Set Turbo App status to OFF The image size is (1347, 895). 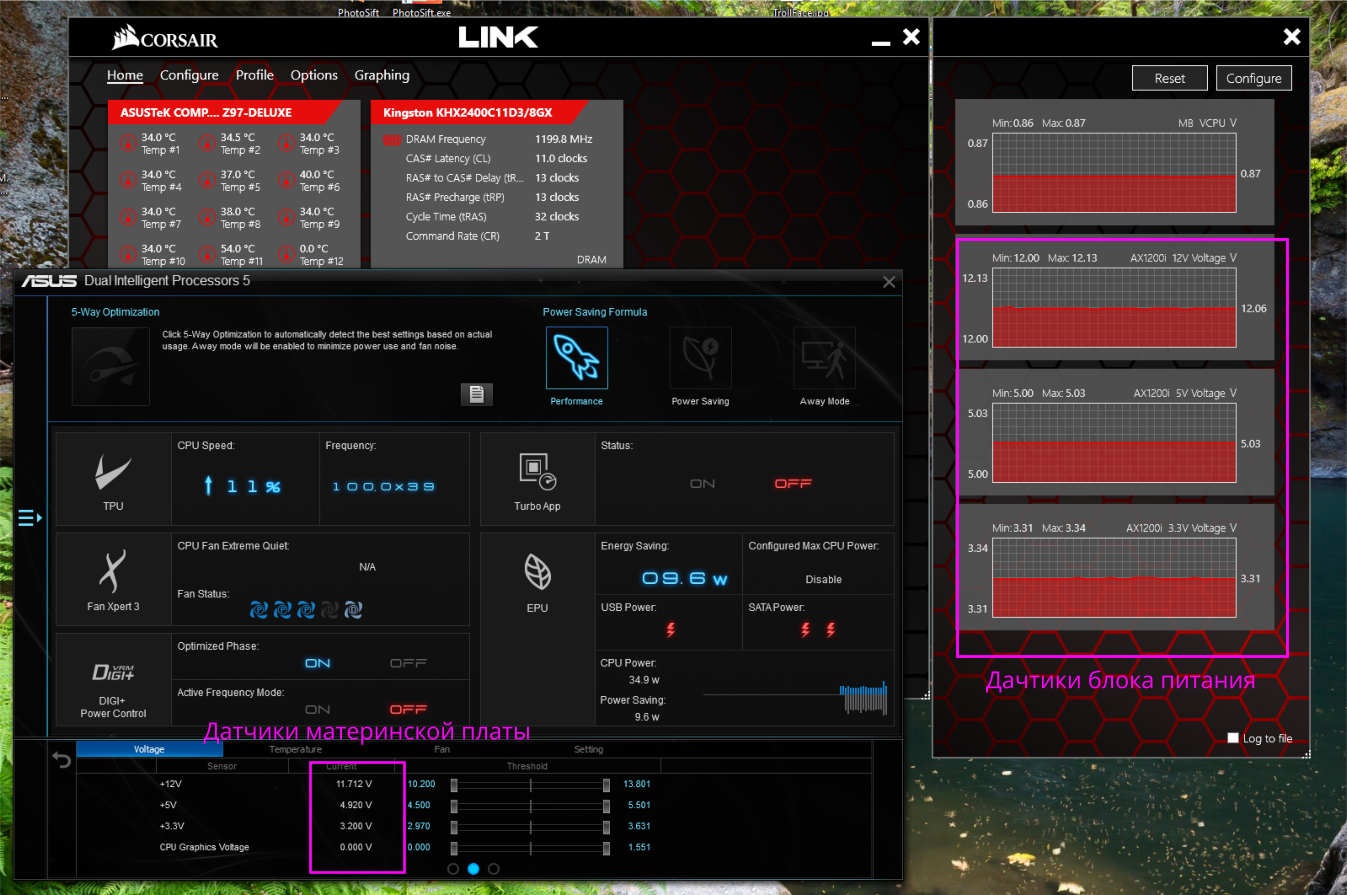[x=793, y=484]
